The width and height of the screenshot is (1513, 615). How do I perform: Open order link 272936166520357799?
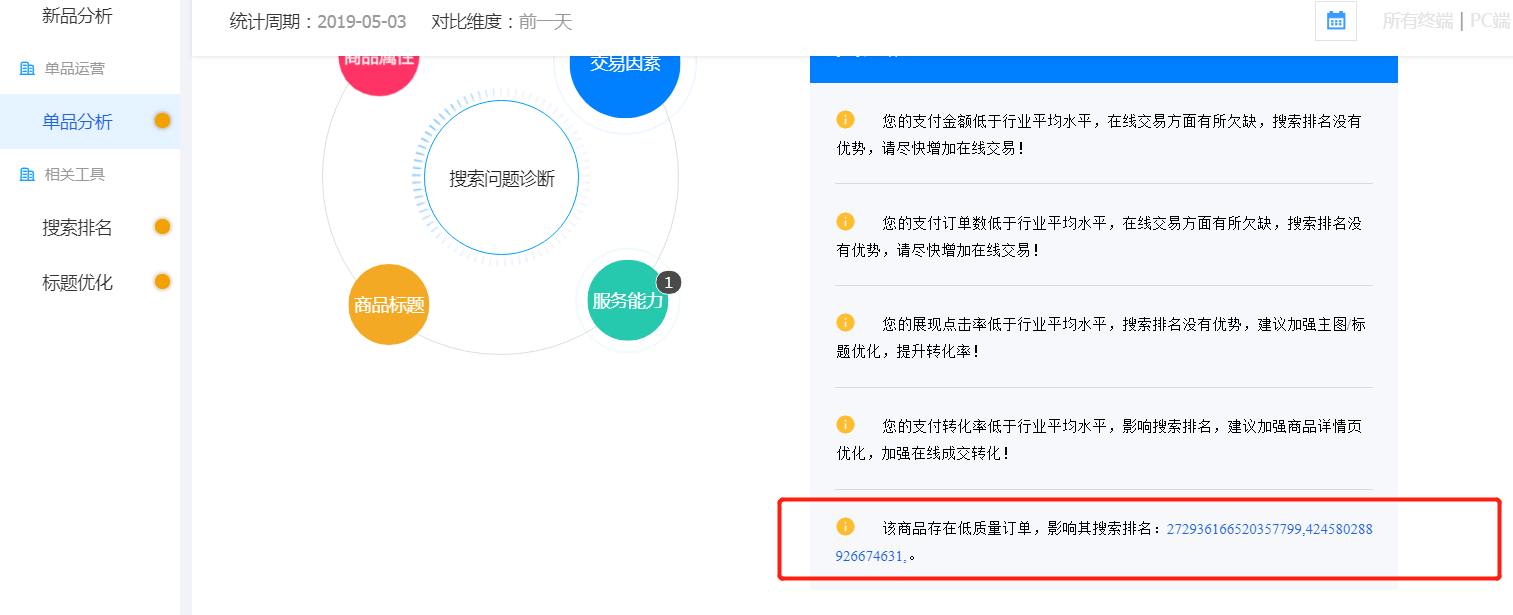tap(1233, 529)
